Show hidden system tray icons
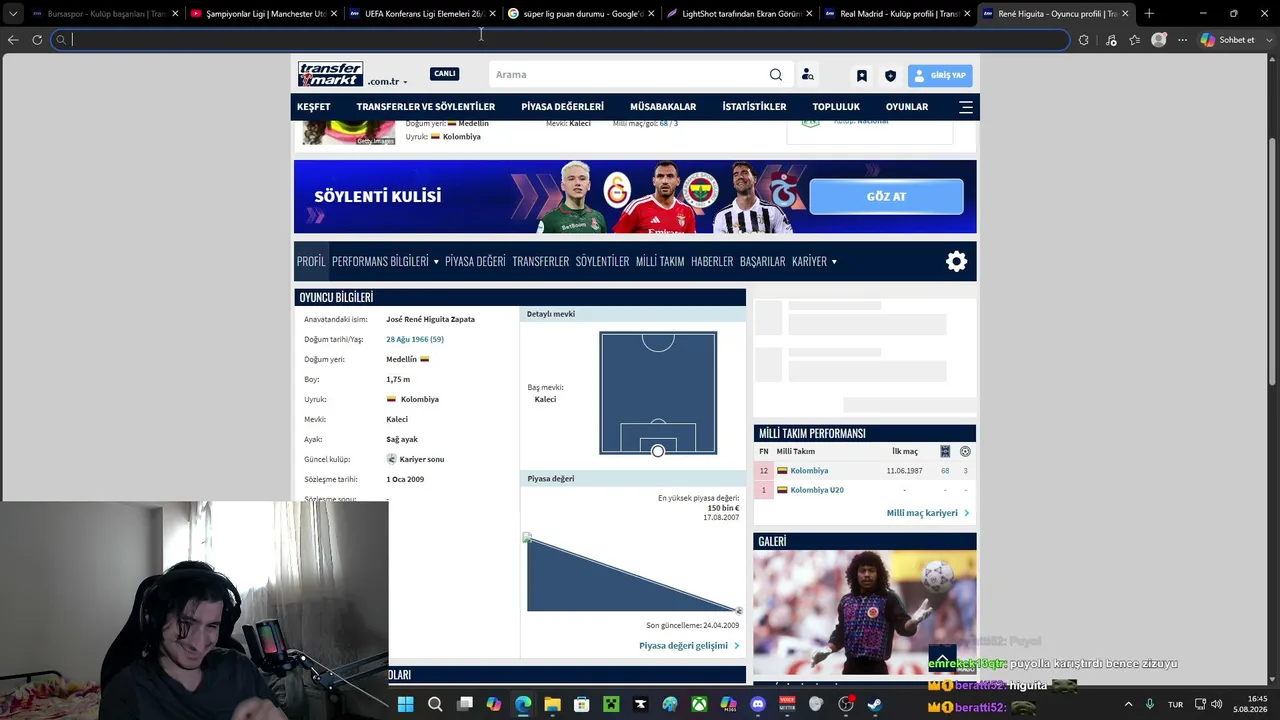Viewport: 1280px width, 720px height. 1128,704
